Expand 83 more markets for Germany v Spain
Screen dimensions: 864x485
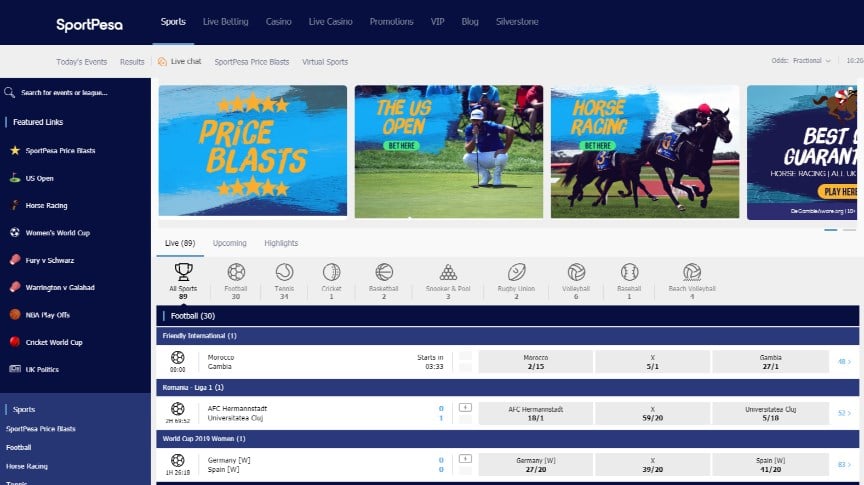click(x=844, y=465)
